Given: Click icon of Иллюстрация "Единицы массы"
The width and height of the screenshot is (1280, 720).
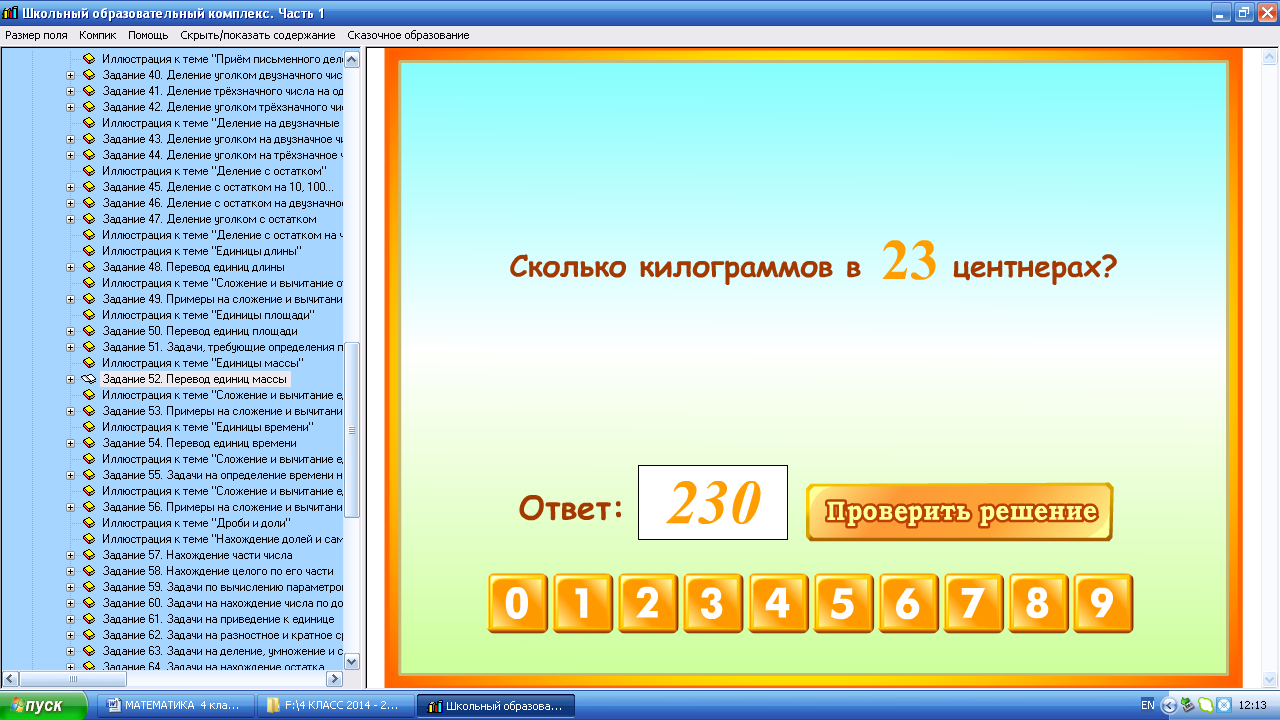Looking at the screenshot, I should click(x=88, y=363).
